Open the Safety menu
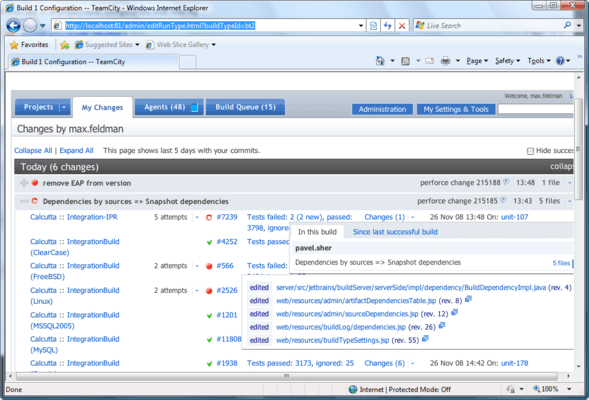This screenshot has width=589, height=400. tap(507, 61)
